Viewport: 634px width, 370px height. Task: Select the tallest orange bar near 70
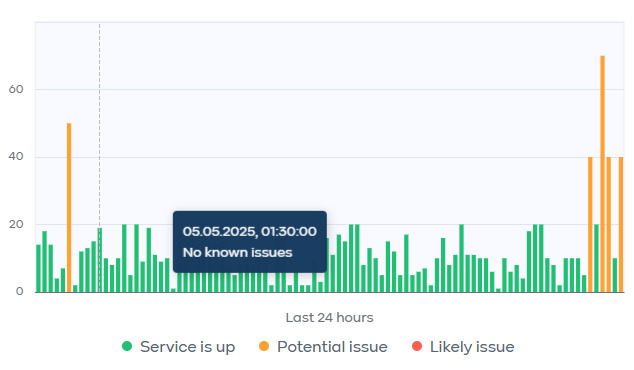point(602,174)
